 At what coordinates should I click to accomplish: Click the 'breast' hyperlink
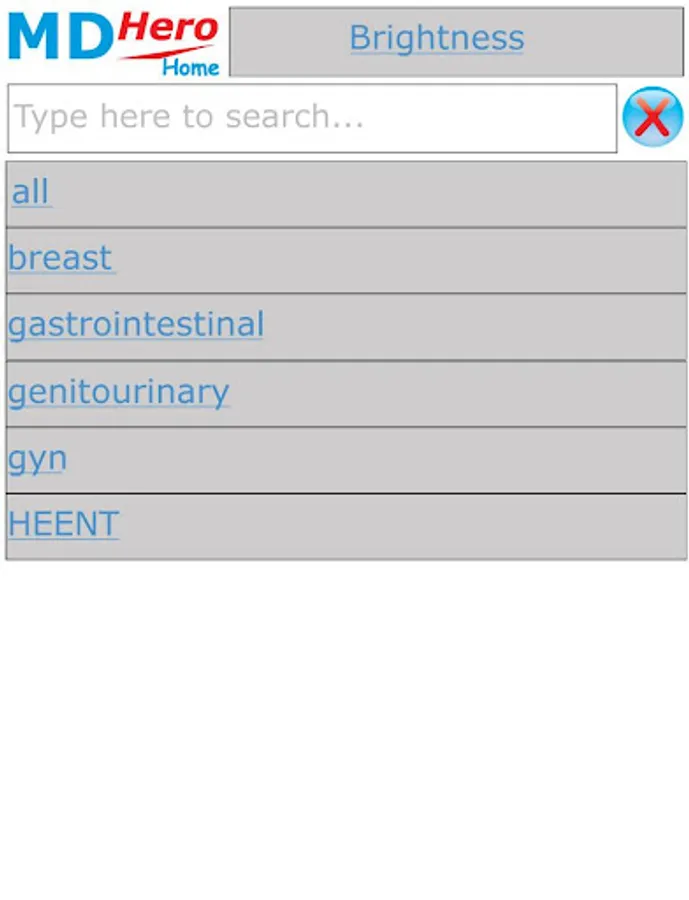(x=61, y=258)
